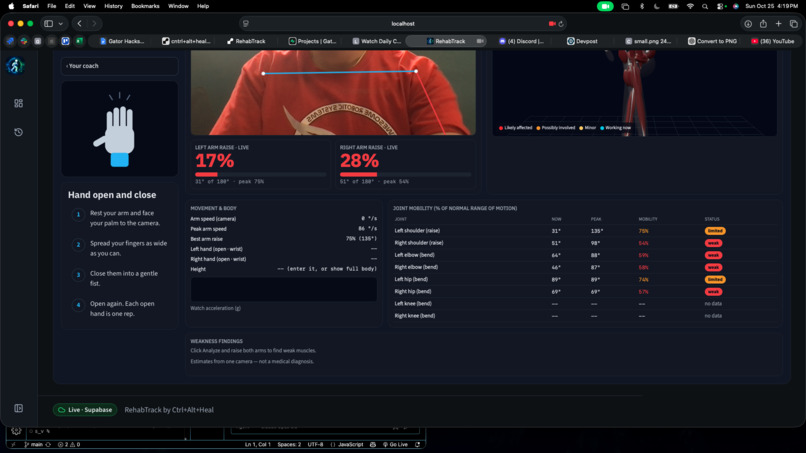Open Spotlight search in menu bar

pos(705,6)
